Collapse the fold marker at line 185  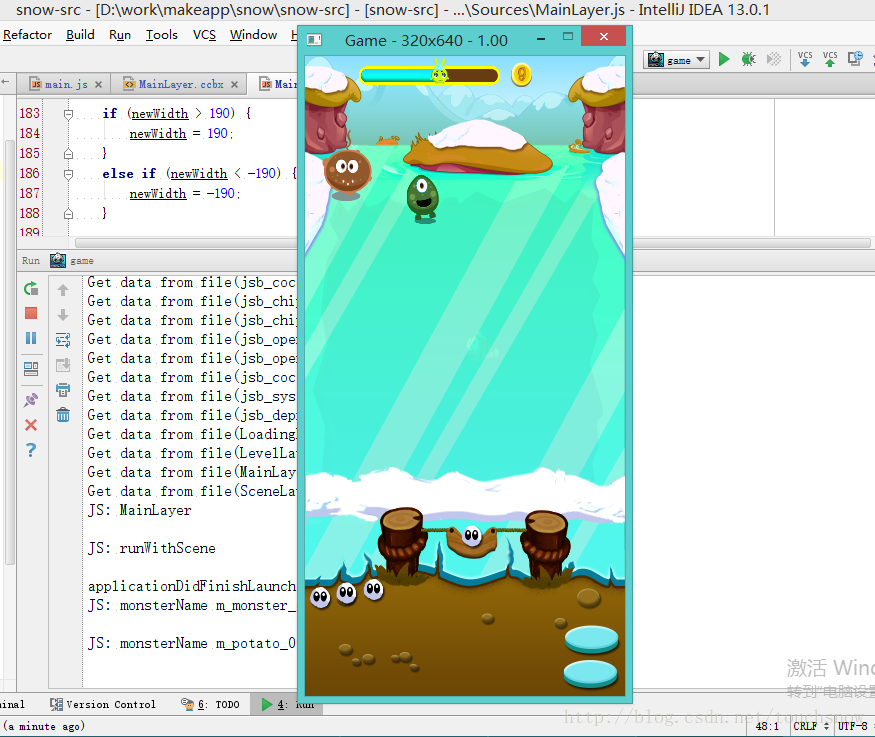click(x=68, y=154)
